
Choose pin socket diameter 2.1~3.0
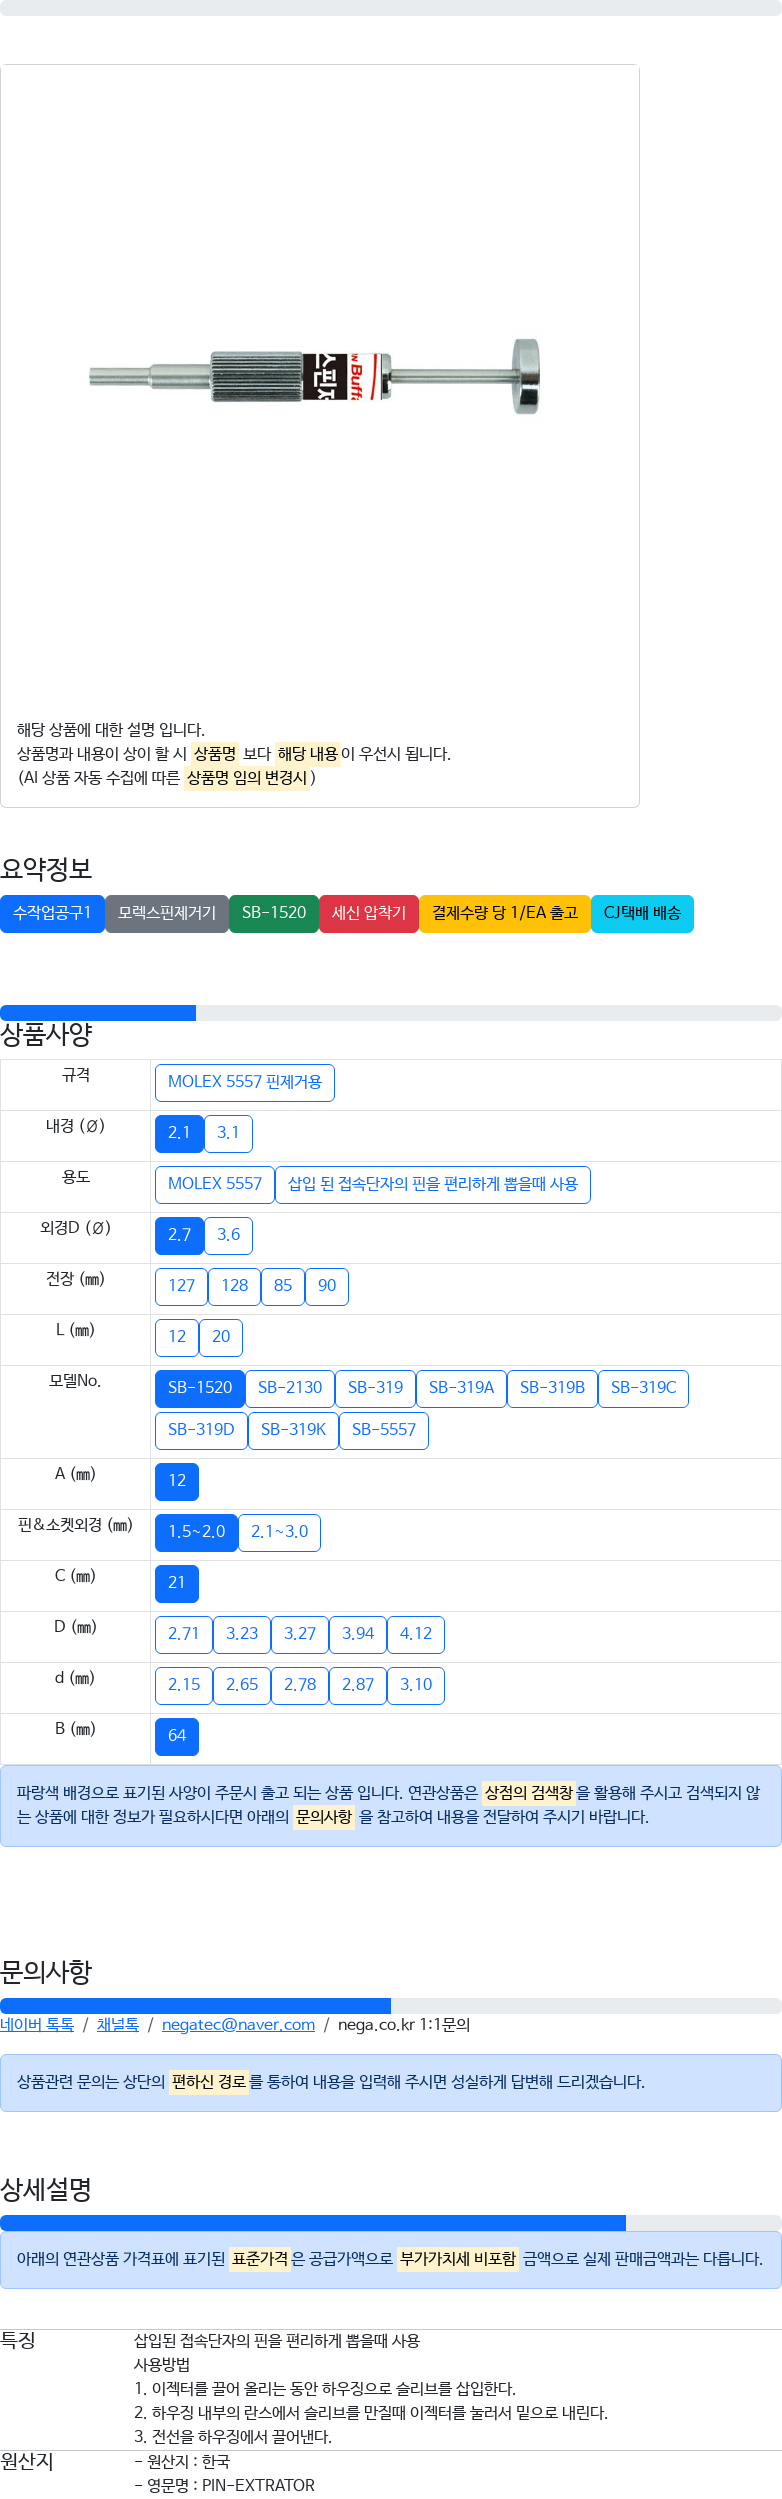click(x=279, y=1532)
